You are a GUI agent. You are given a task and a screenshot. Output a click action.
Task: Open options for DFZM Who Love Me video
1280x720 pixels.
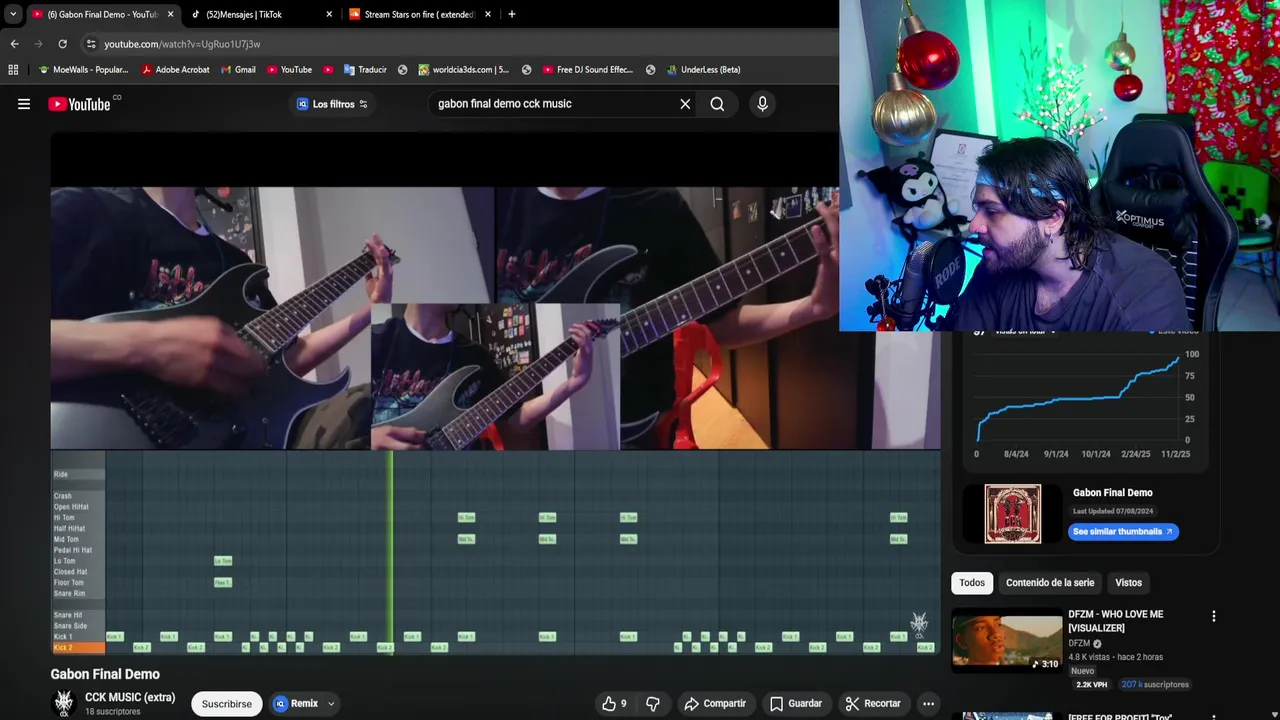coord(1214,617)
